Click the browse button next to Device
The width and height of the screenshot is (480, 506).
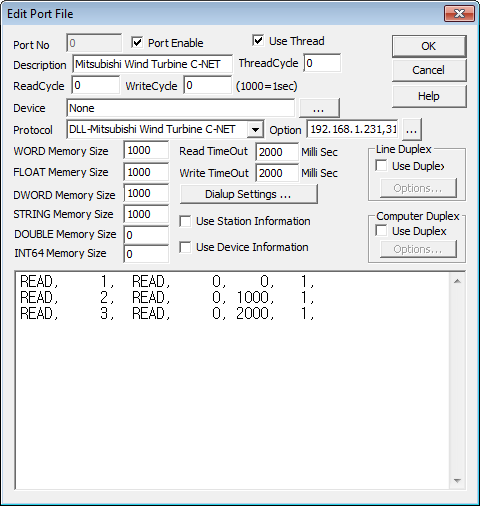(x=319, y=108)
